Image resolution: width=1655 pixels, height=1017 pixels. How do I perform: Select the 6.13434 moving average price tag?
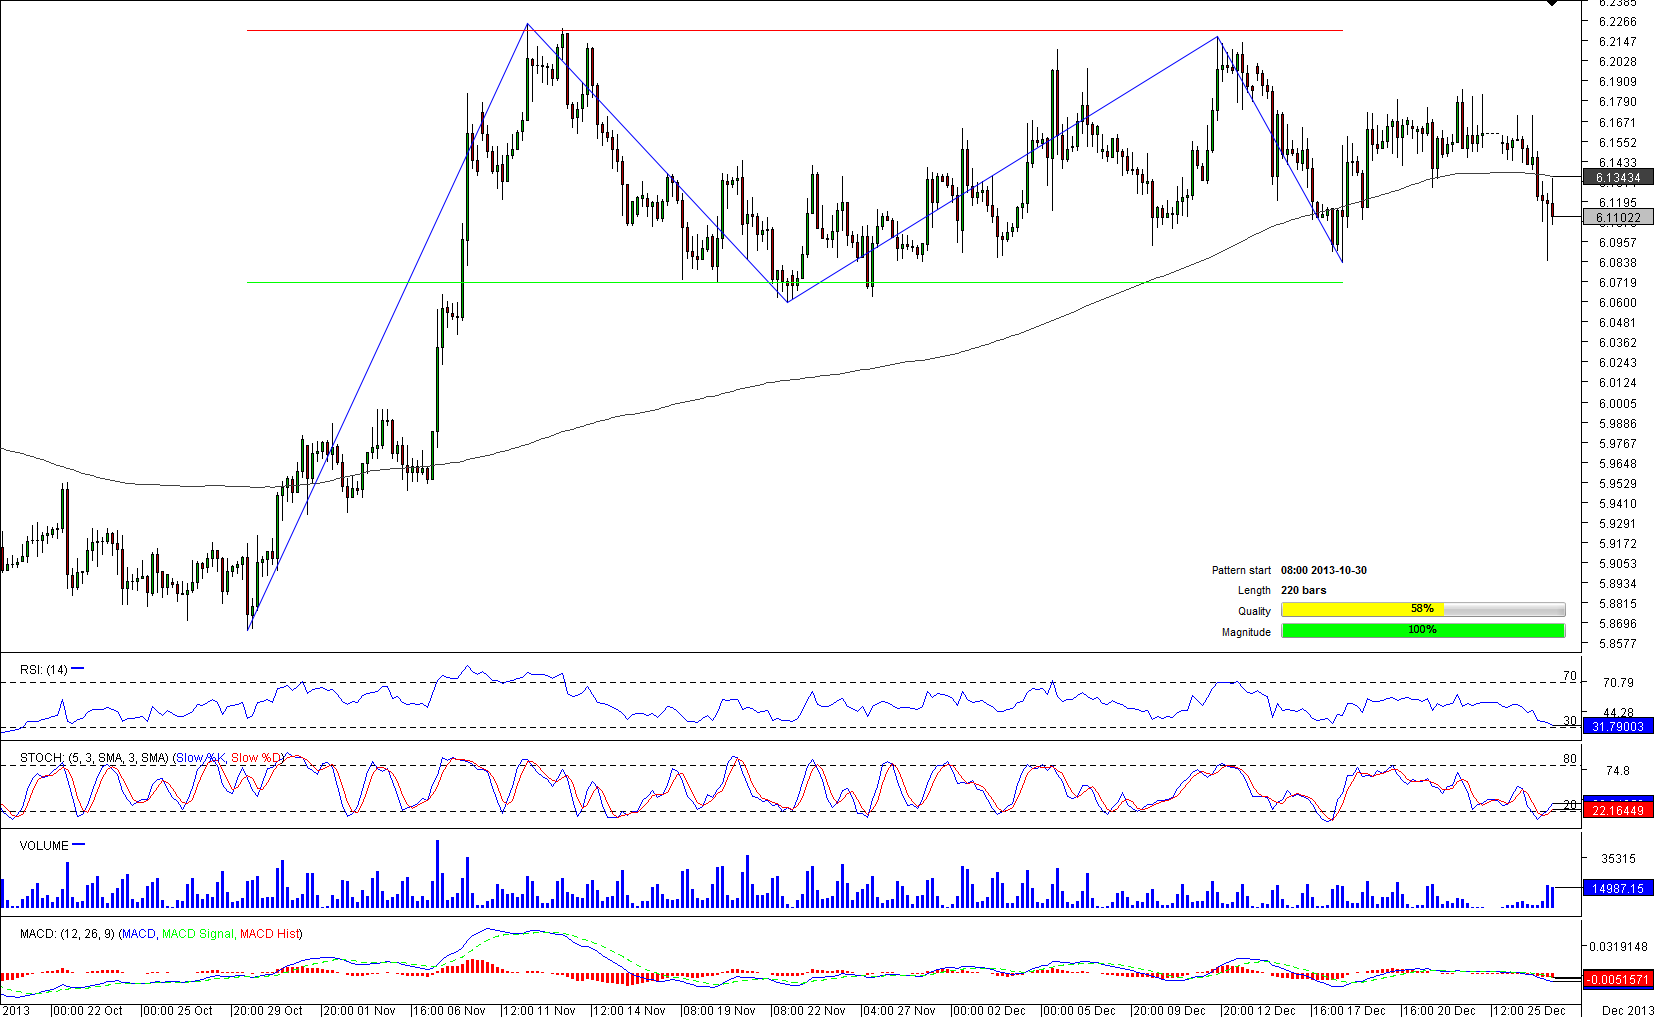tap(1617, 178)
